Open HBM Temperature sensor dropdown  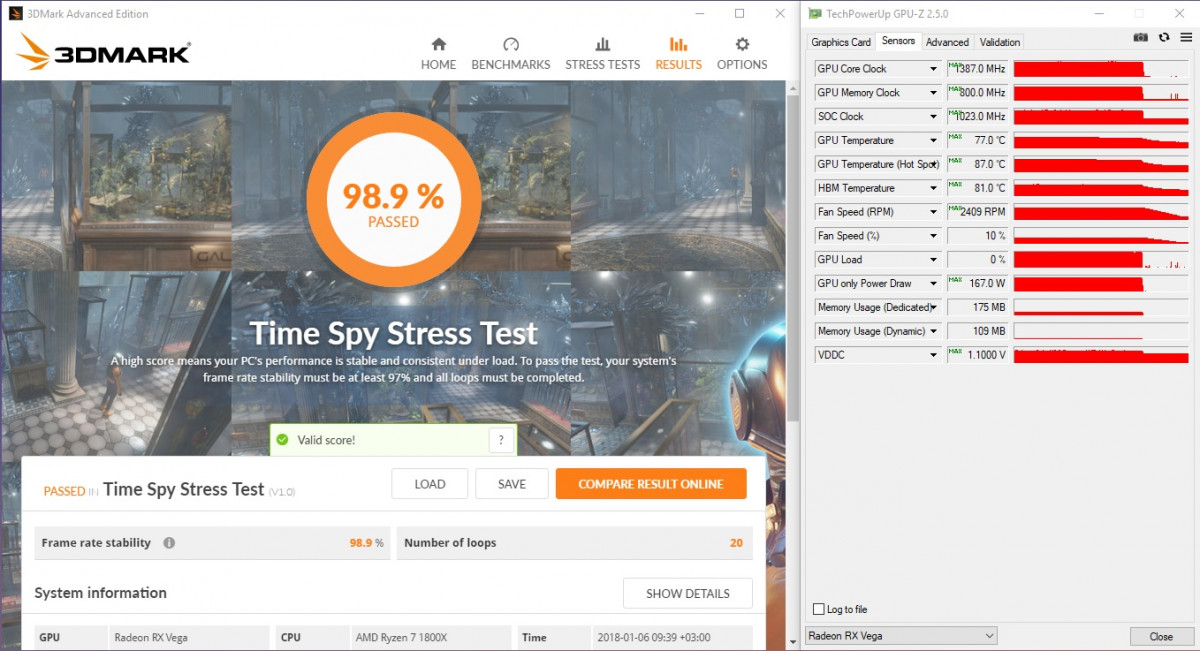coord(934,188)
